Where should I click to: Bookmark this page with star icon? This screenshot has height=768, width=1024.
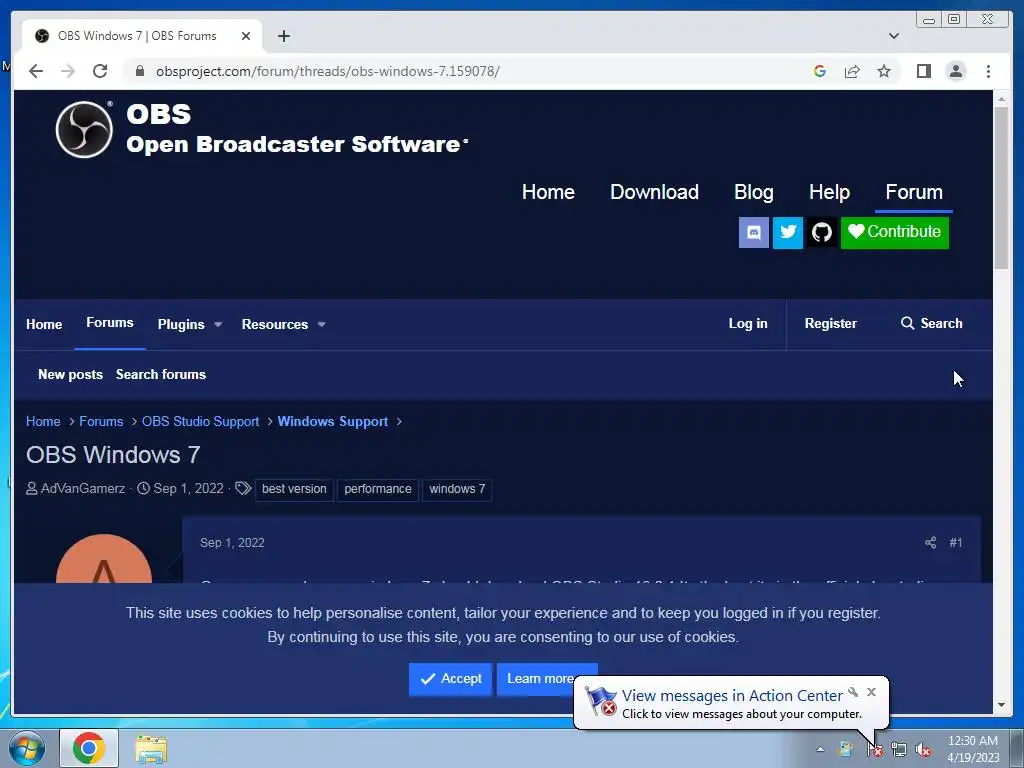tap(884, 71)
